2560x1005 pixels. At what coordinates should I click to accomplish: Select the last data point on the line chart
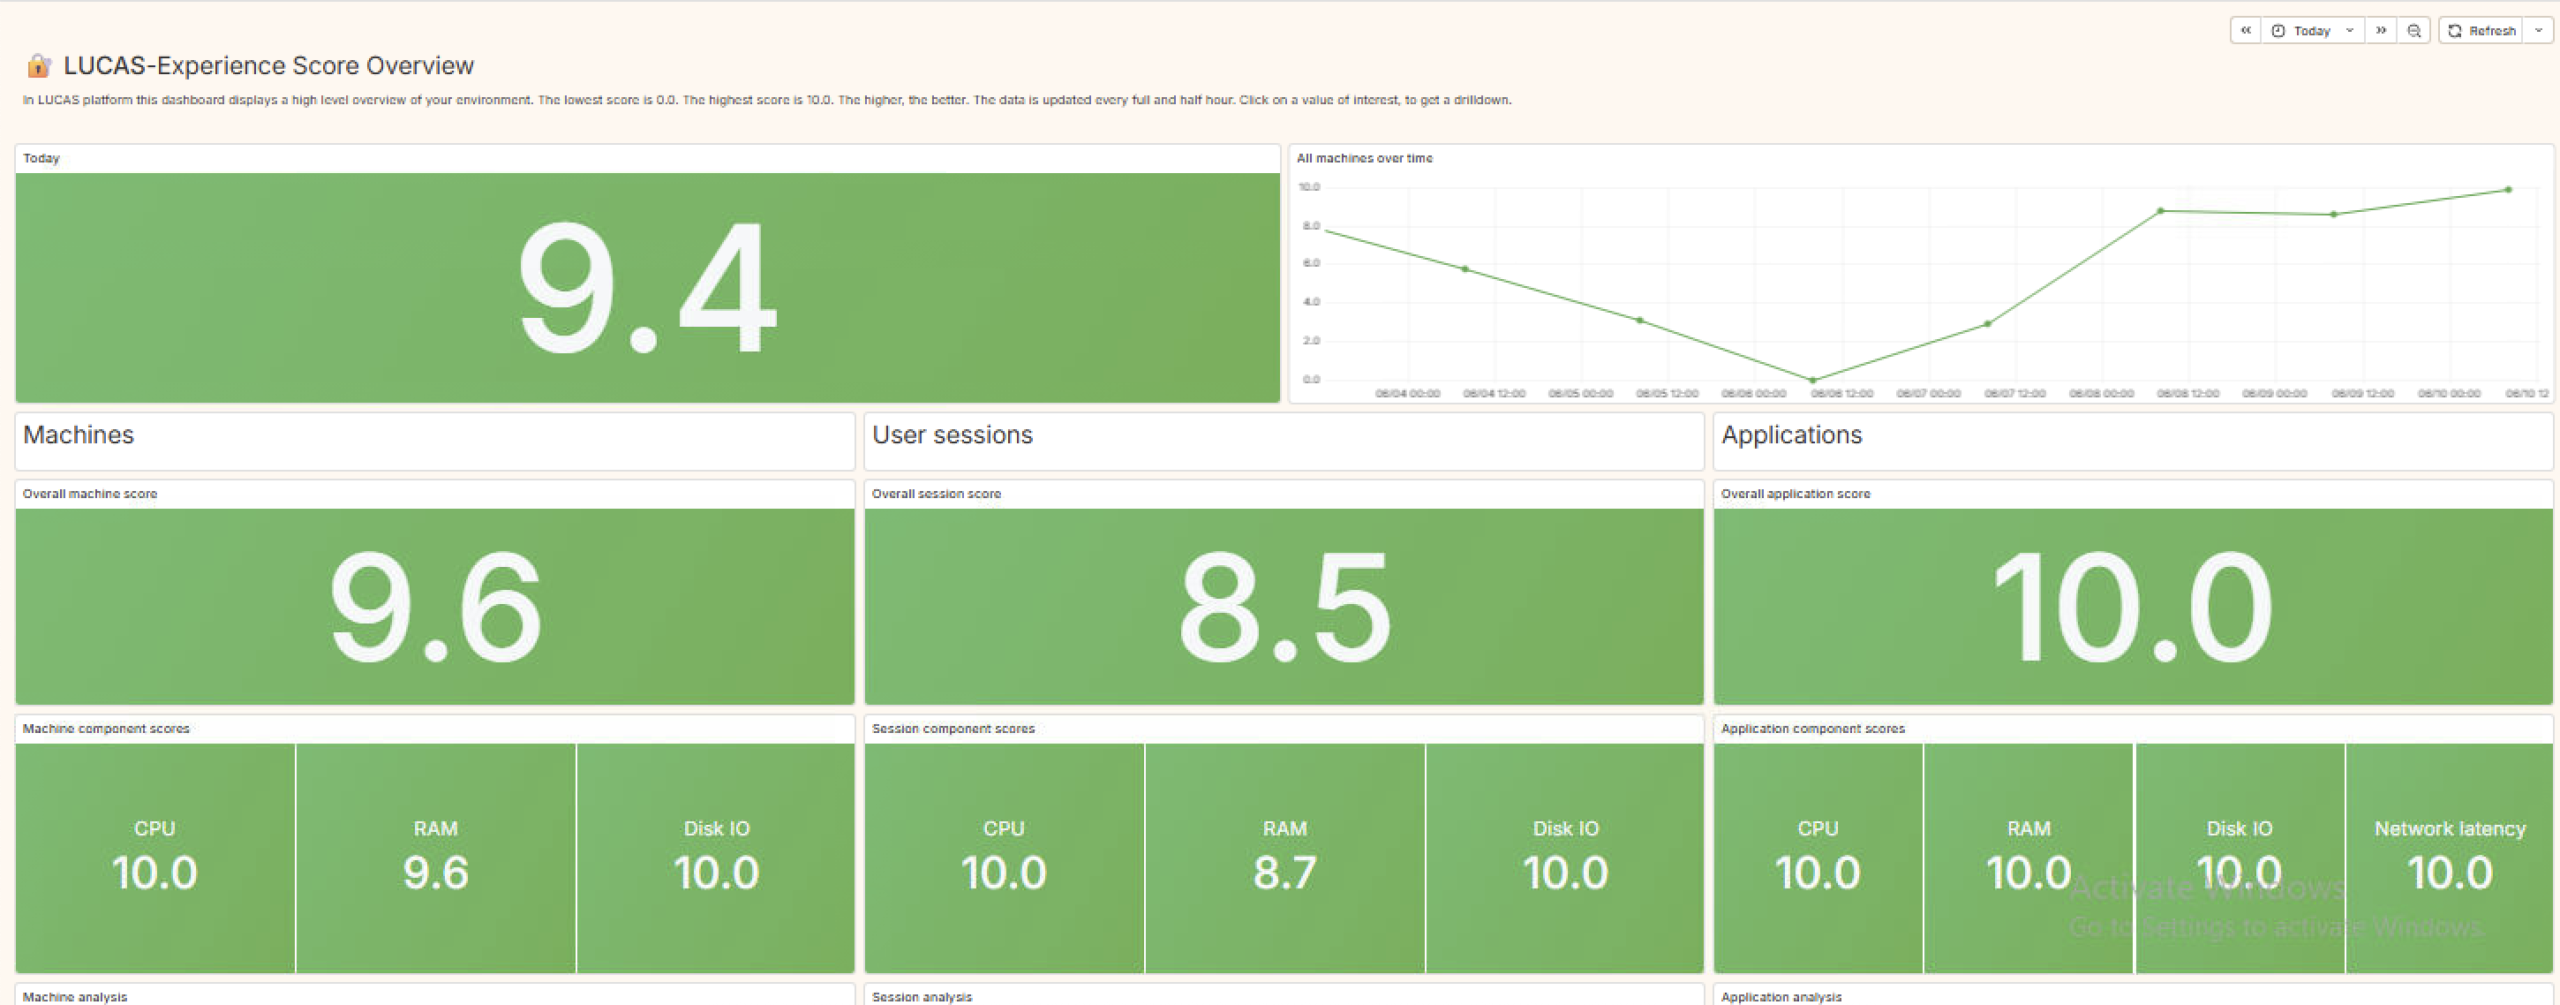[x=2508, y=190]
